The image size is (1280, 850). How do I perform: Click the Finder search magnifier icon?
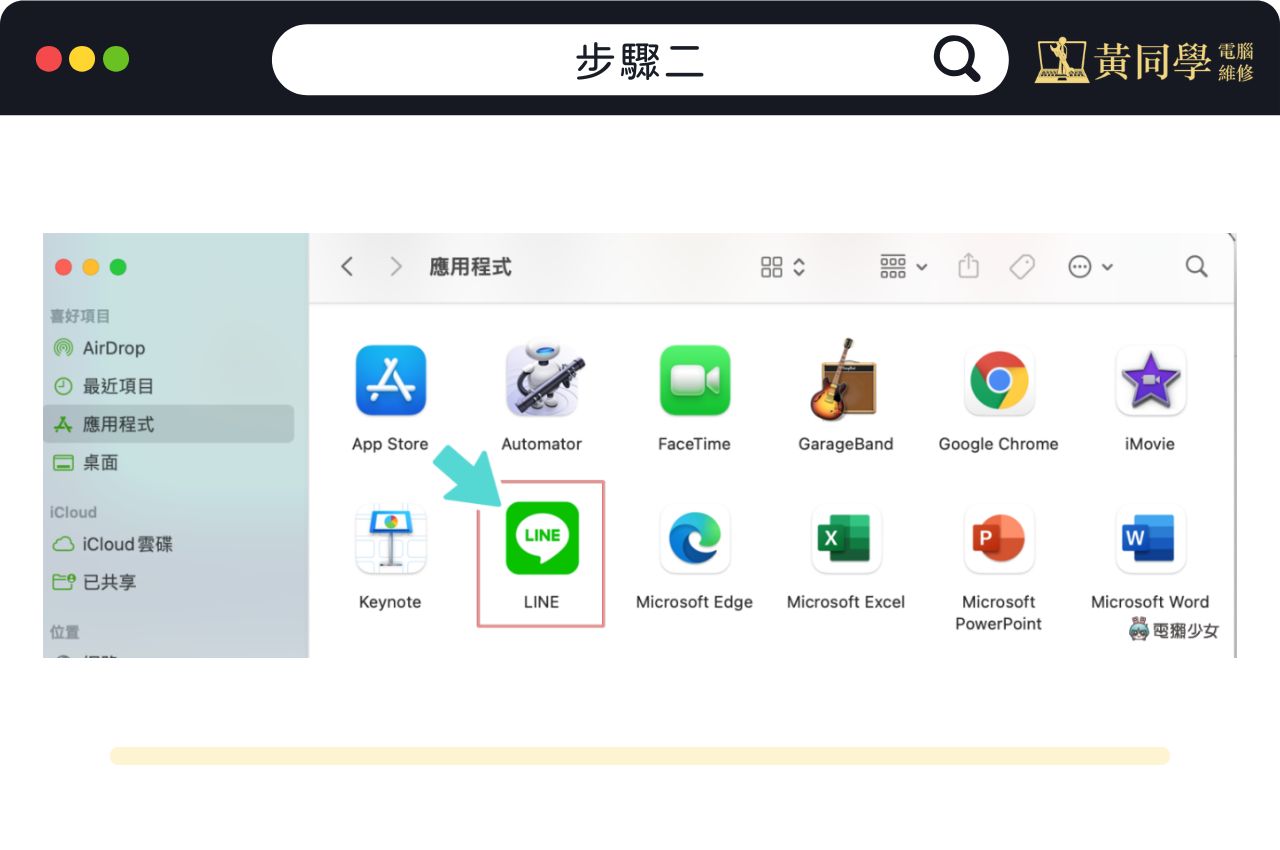pyautogui.click(x=1196, y=266)
